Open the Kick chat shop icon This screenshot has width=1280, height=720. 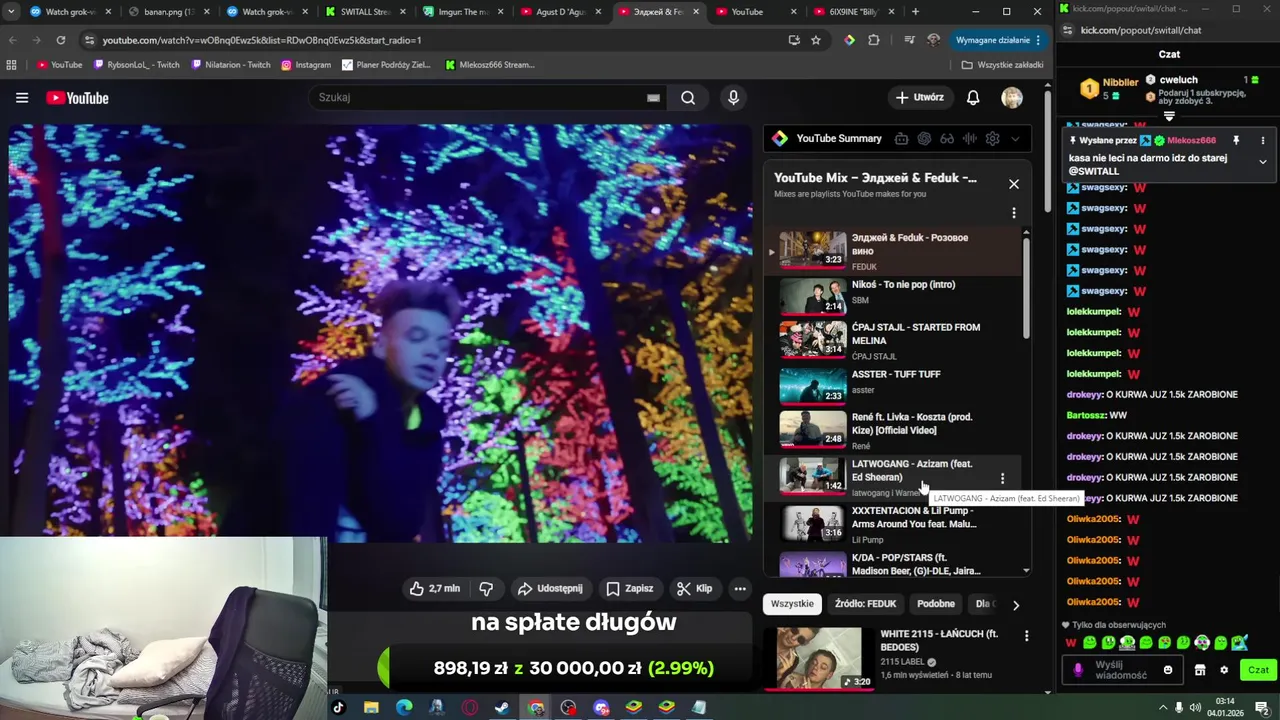click(x=1200, y=670)
